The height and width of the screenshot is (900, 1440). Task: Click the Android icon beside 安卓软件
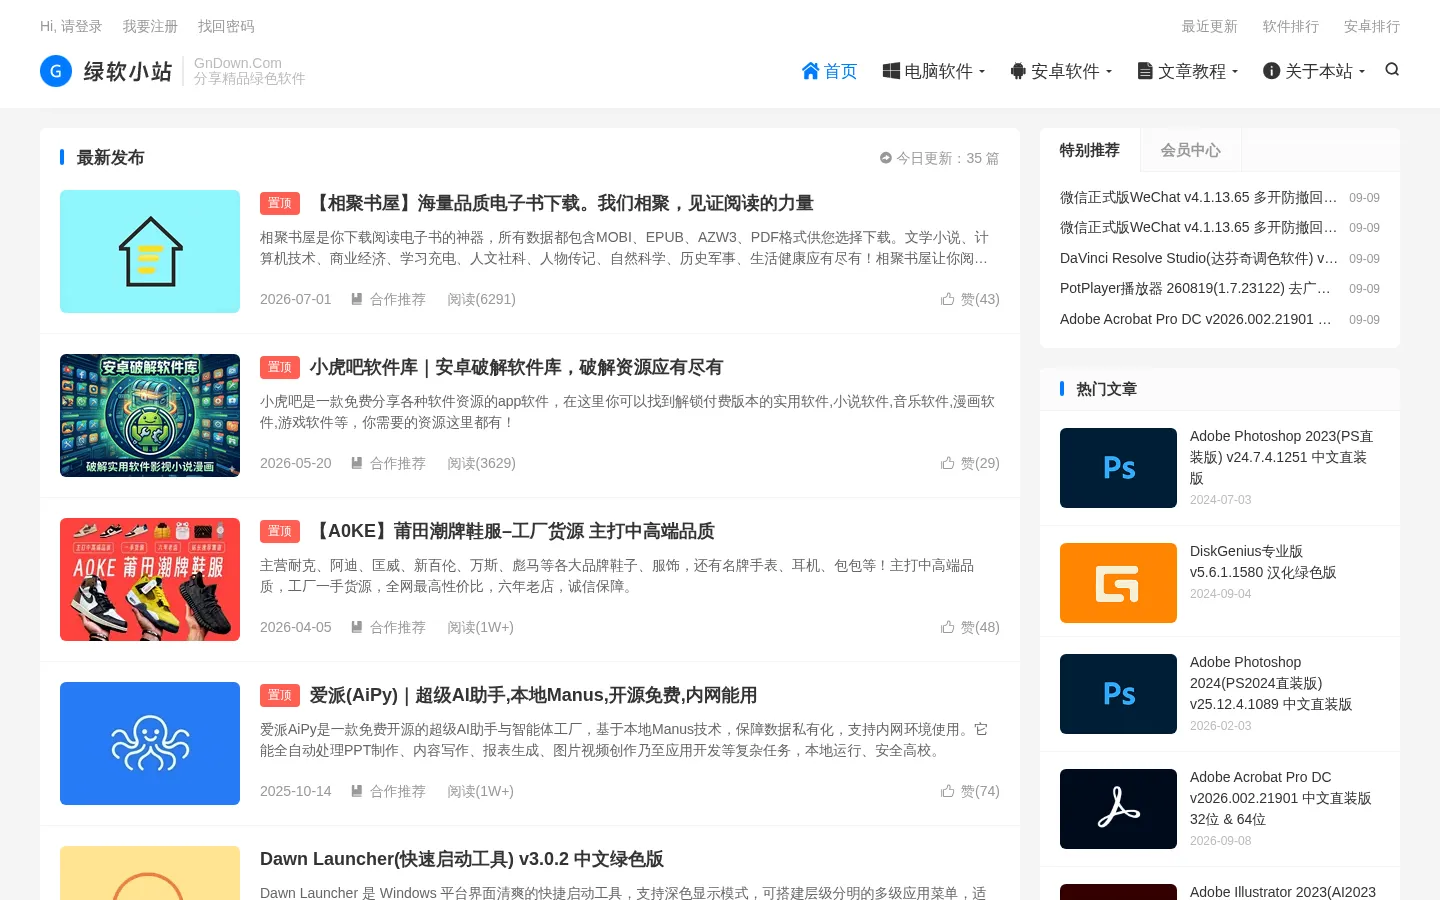pos(1018,71)
